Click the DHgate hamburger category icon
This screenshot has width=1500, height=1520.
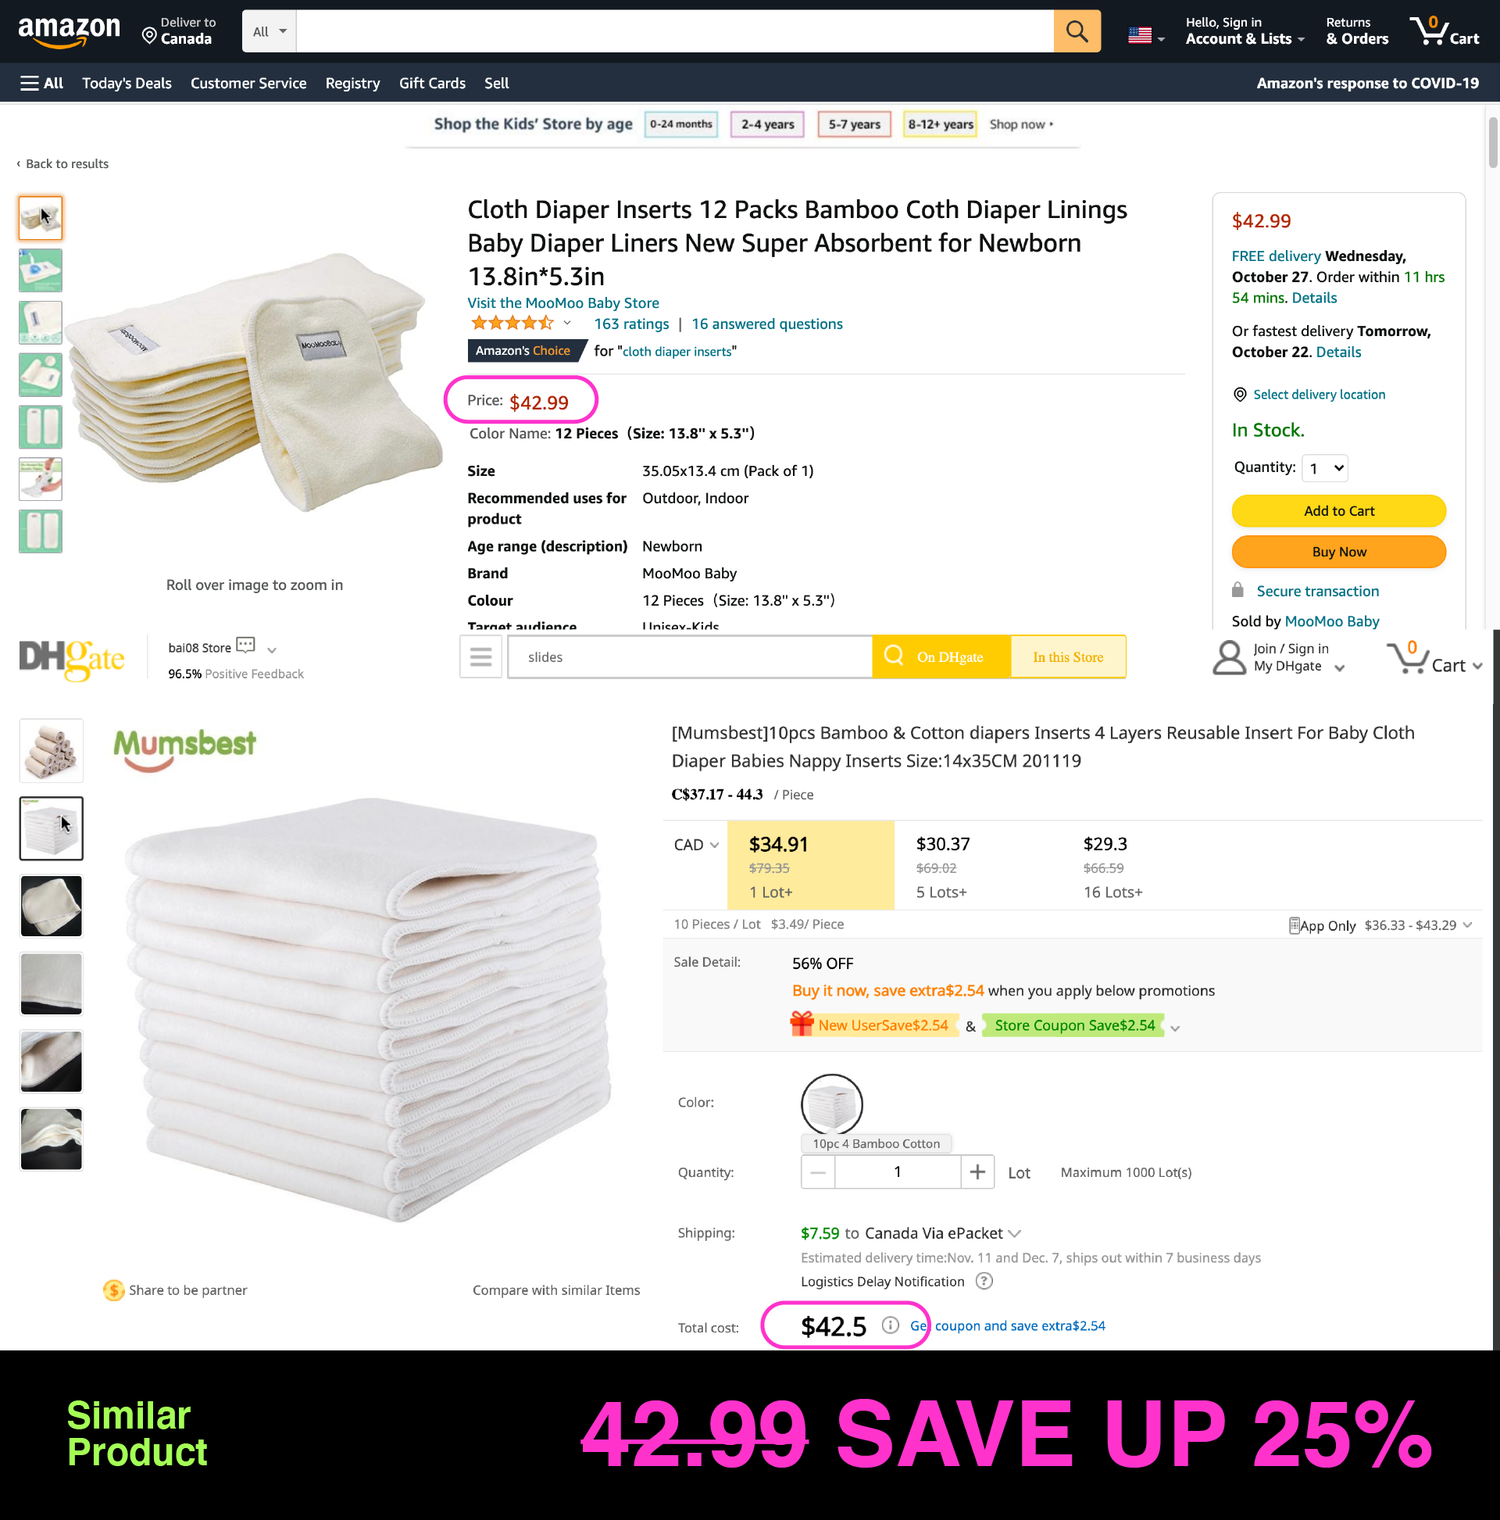coord(481,657)
